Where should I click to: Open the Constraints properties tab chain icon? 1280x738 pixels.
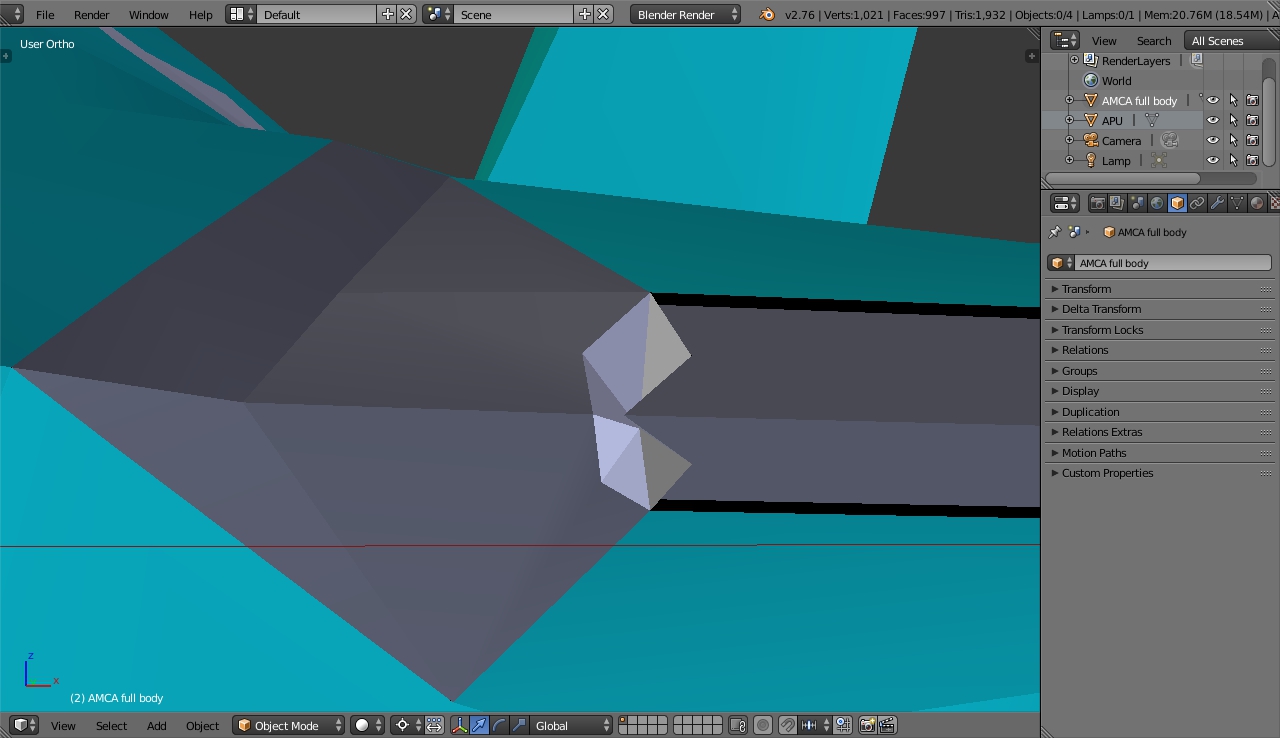(1197, 203)
